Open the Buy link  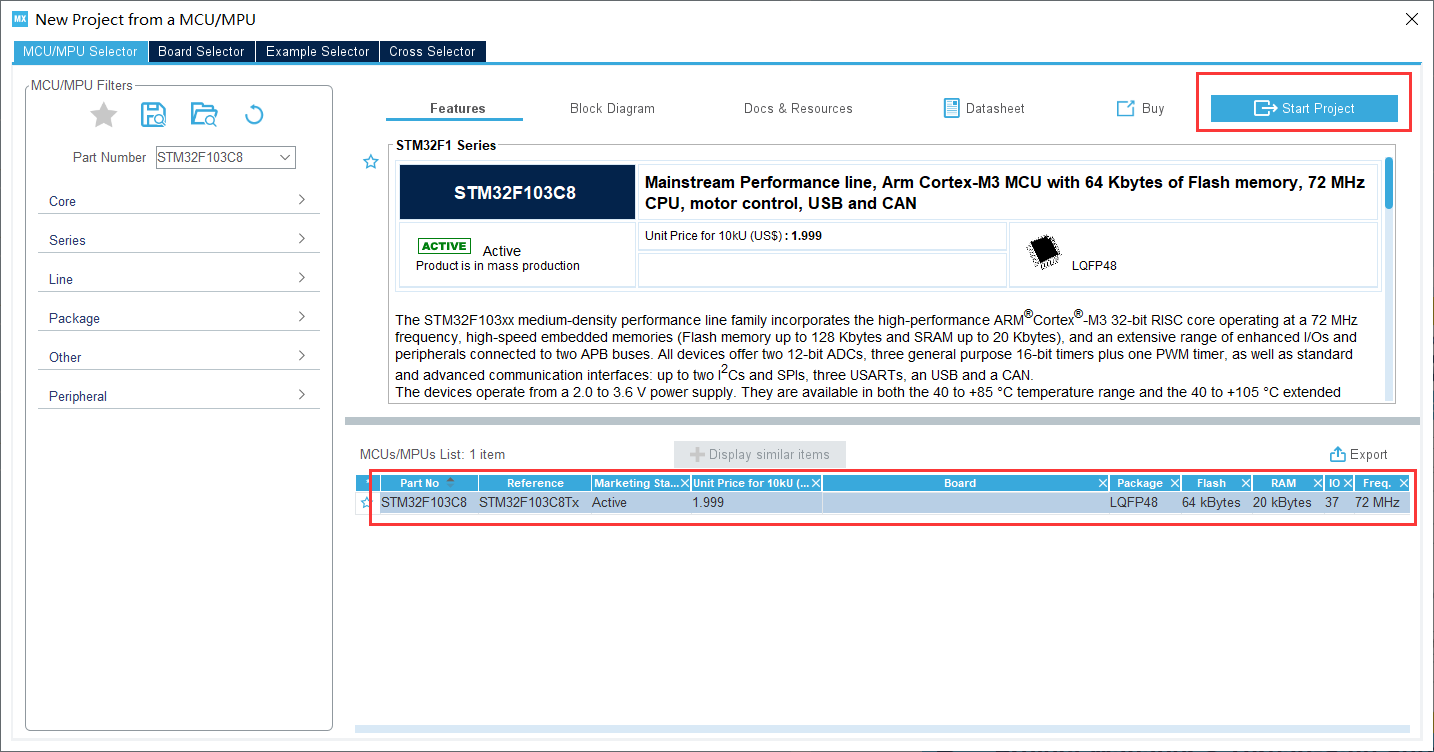[1141, 108]
